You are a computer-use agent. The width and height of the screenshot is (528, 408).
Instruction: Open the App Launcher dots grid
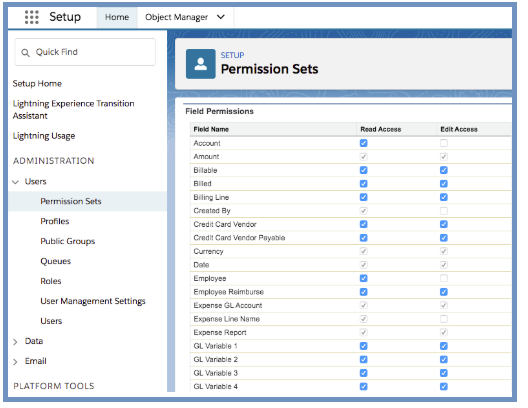(x=32, y=17)
